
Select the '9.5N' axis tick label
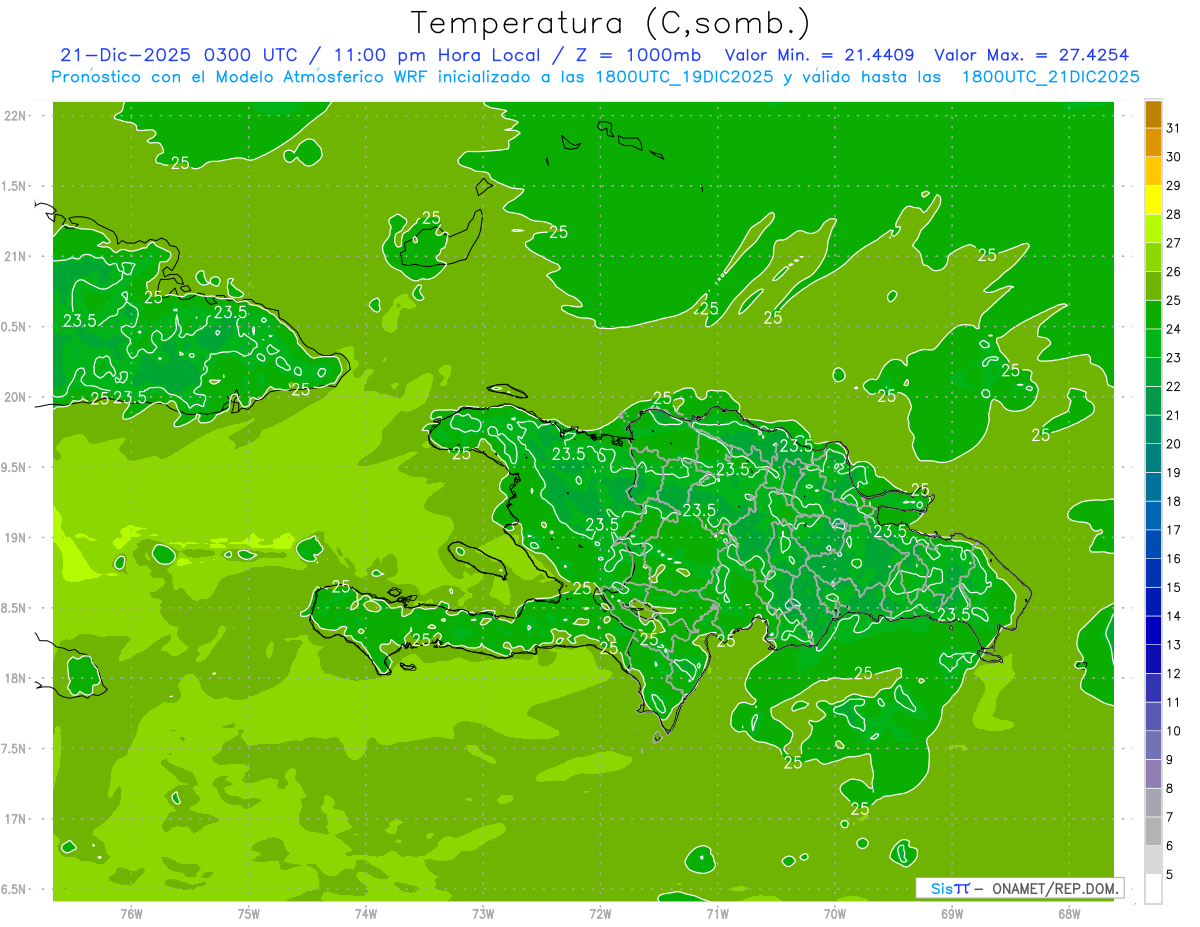[x=15, y=467]
